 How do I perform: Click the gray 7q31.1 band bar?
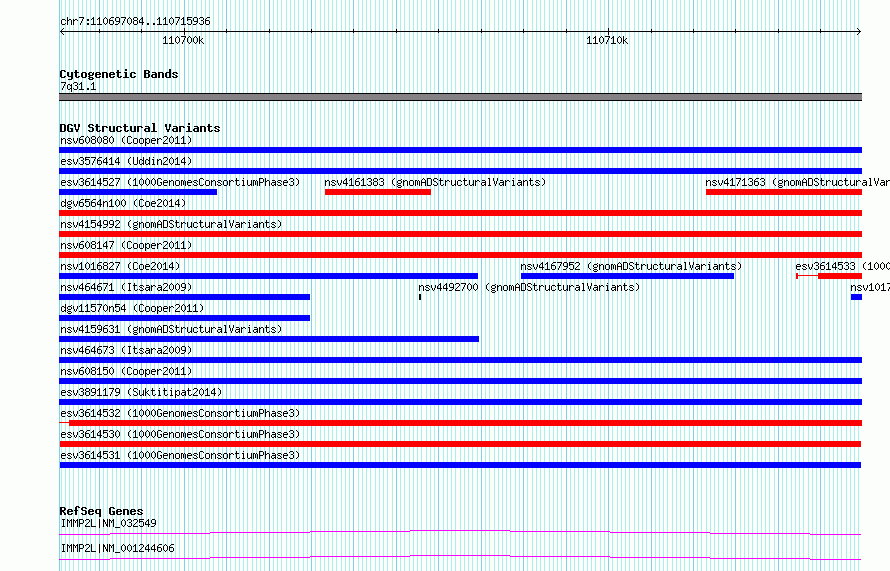pos(460,97)
